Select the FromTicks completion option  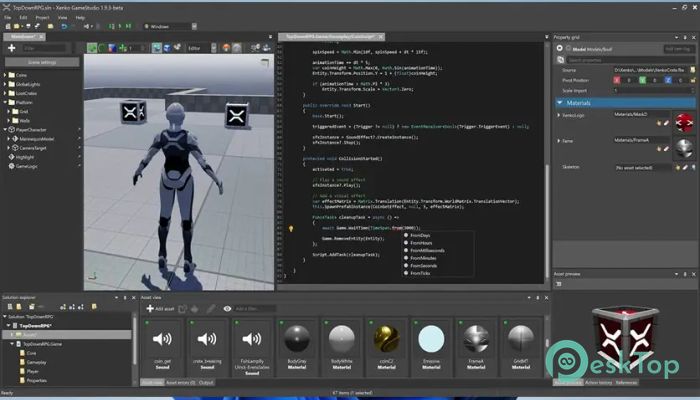tap(420, 273)
